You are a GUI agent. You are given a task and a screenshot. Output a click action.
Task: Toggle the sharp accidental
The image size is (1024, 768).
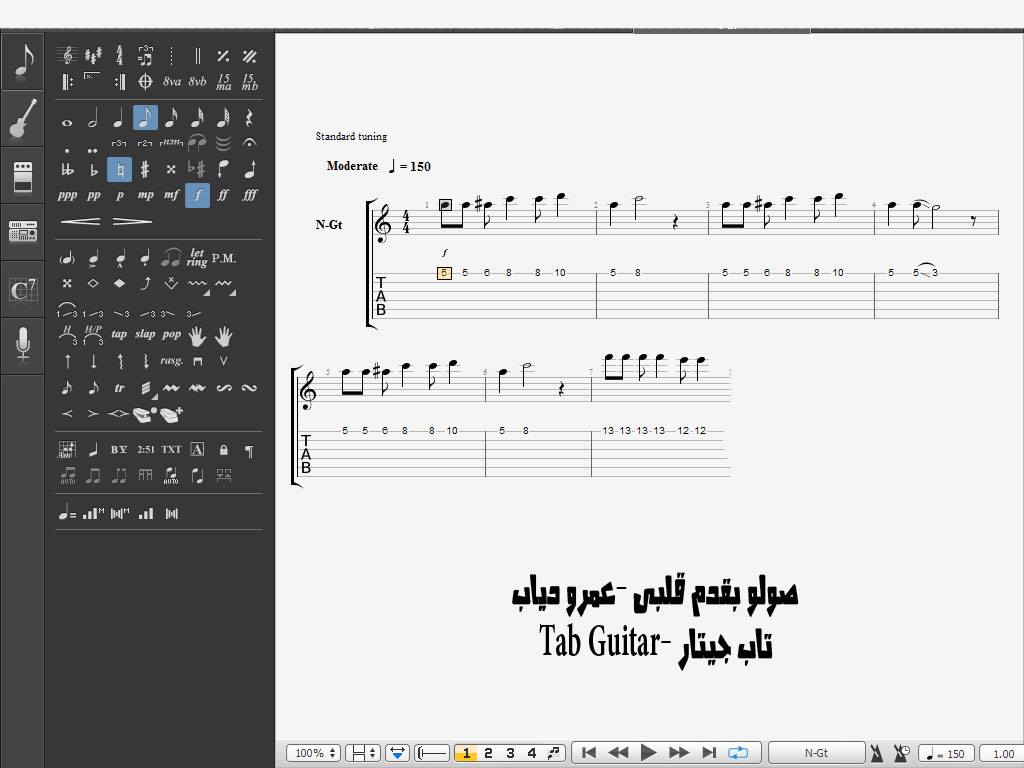(145, 170)
